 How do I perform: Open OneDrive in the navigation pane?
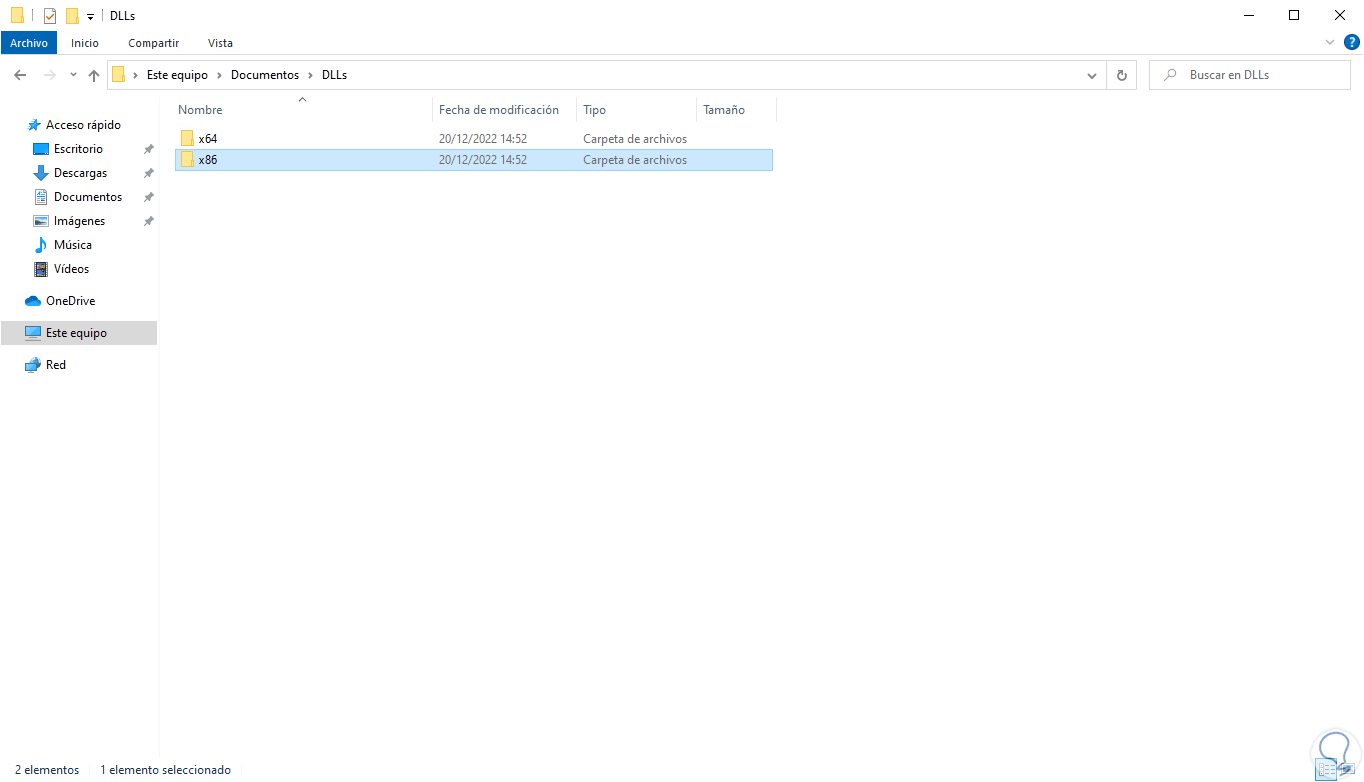(70, 301)
